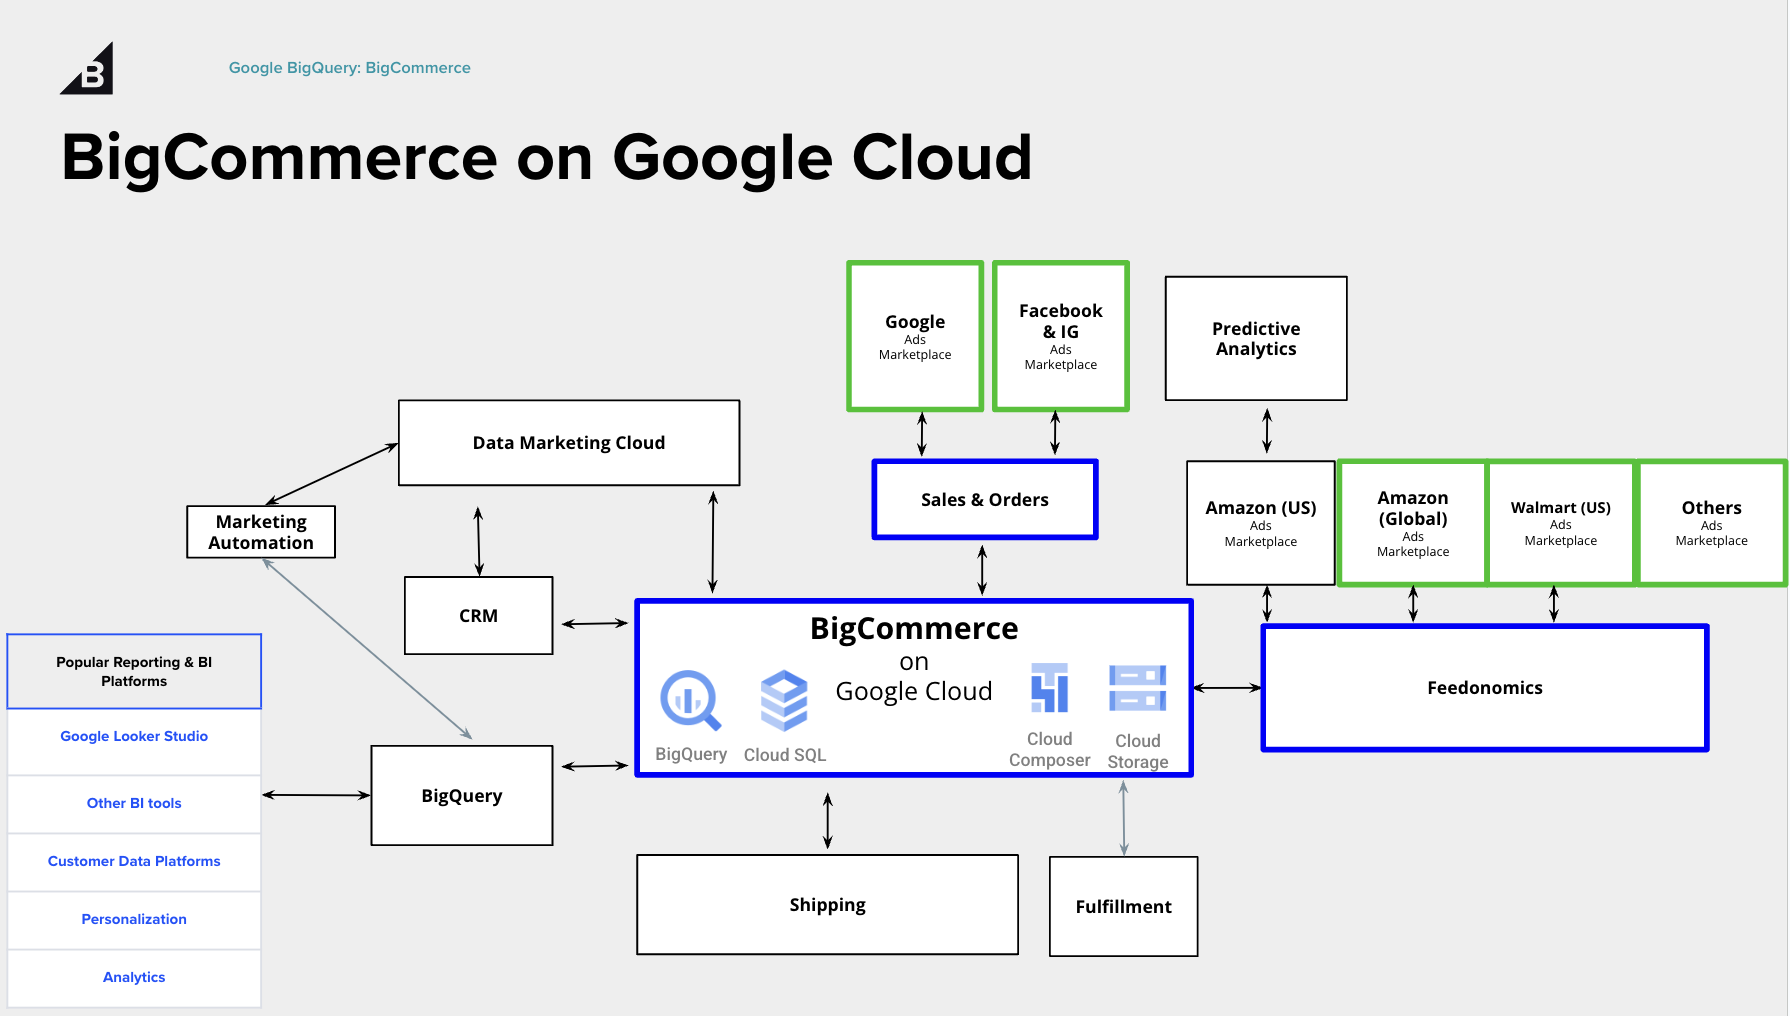Open the Google Looker Studio link

[134, 737]
